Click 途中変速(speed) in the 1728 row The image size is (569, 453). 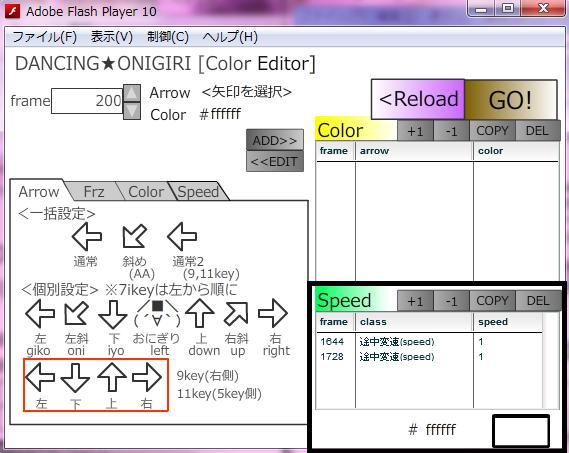click(x=397, y=357)
